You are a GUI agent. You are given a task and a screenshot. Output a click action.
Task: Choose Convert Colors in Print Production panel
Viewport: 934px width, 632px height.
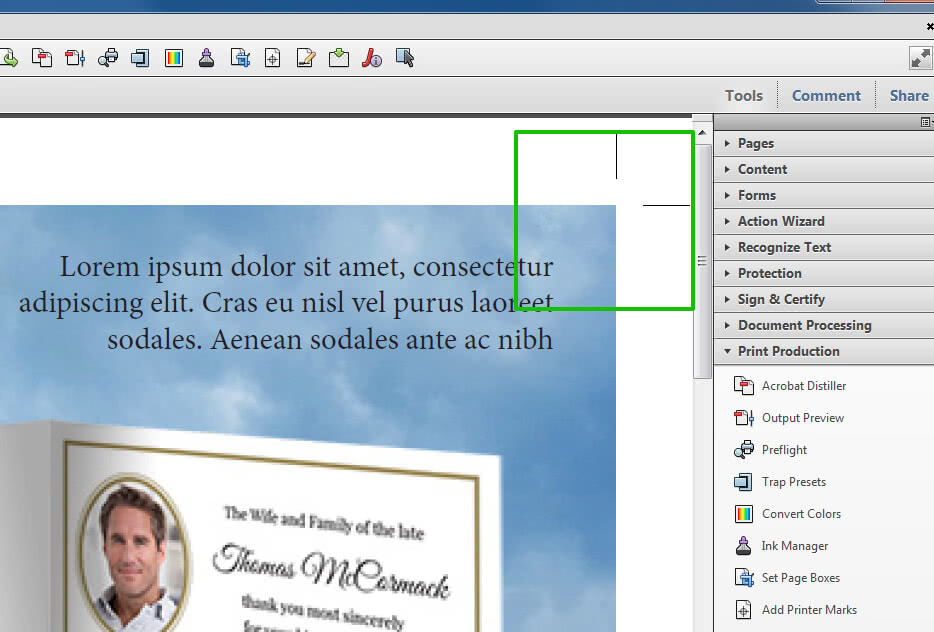click(787, 514)
